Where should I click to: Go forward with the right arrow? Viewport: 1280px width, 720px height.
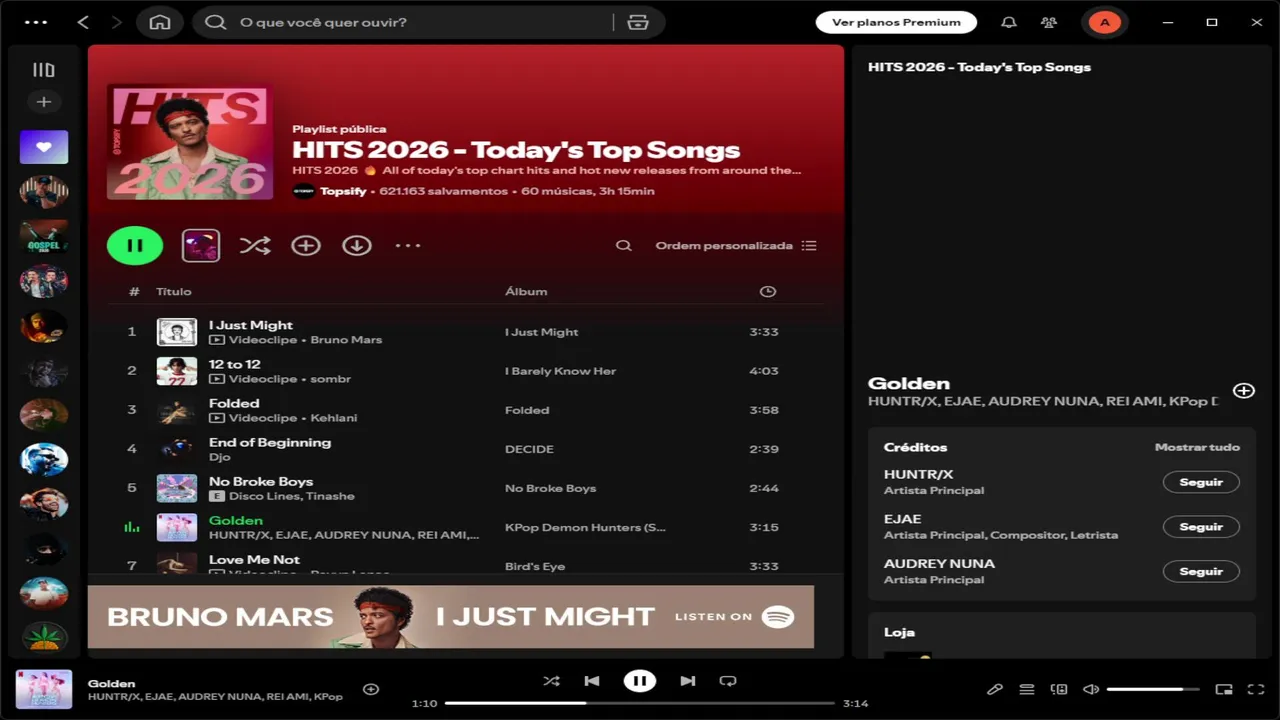(x=117, y=22)
